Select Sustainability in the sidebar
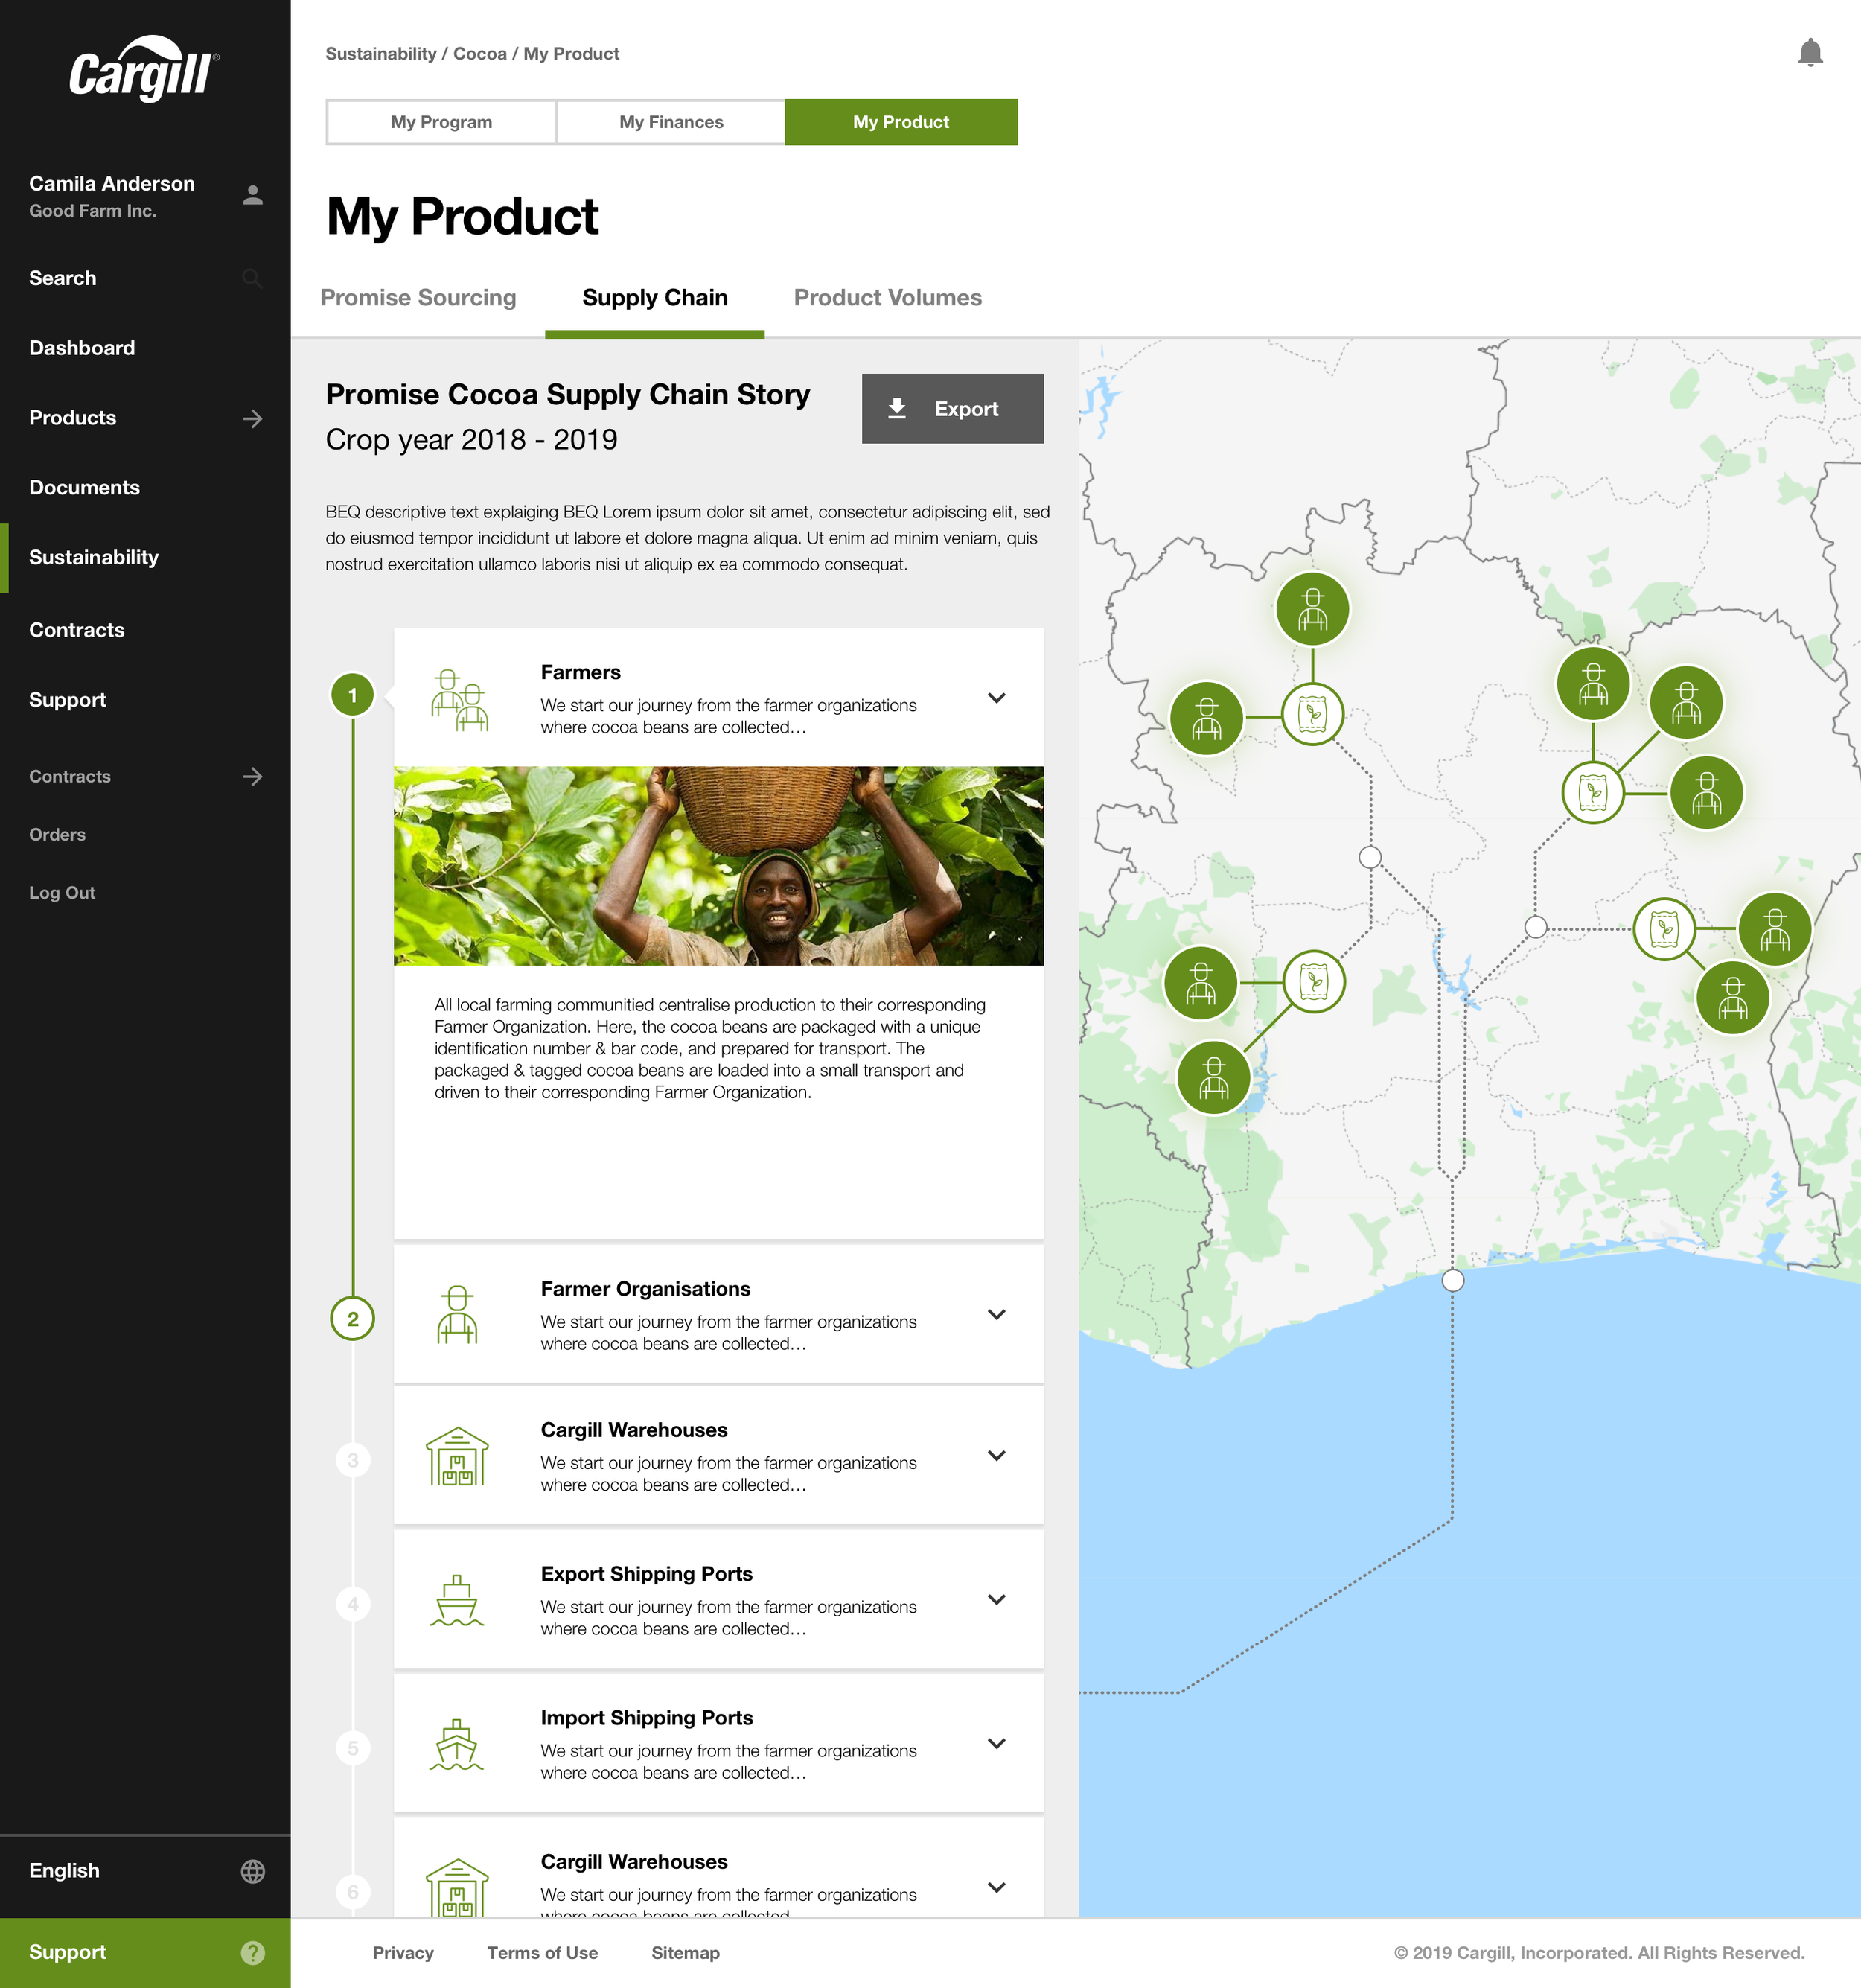The width and height of the screenshot is (1861, 1988). 94,558
